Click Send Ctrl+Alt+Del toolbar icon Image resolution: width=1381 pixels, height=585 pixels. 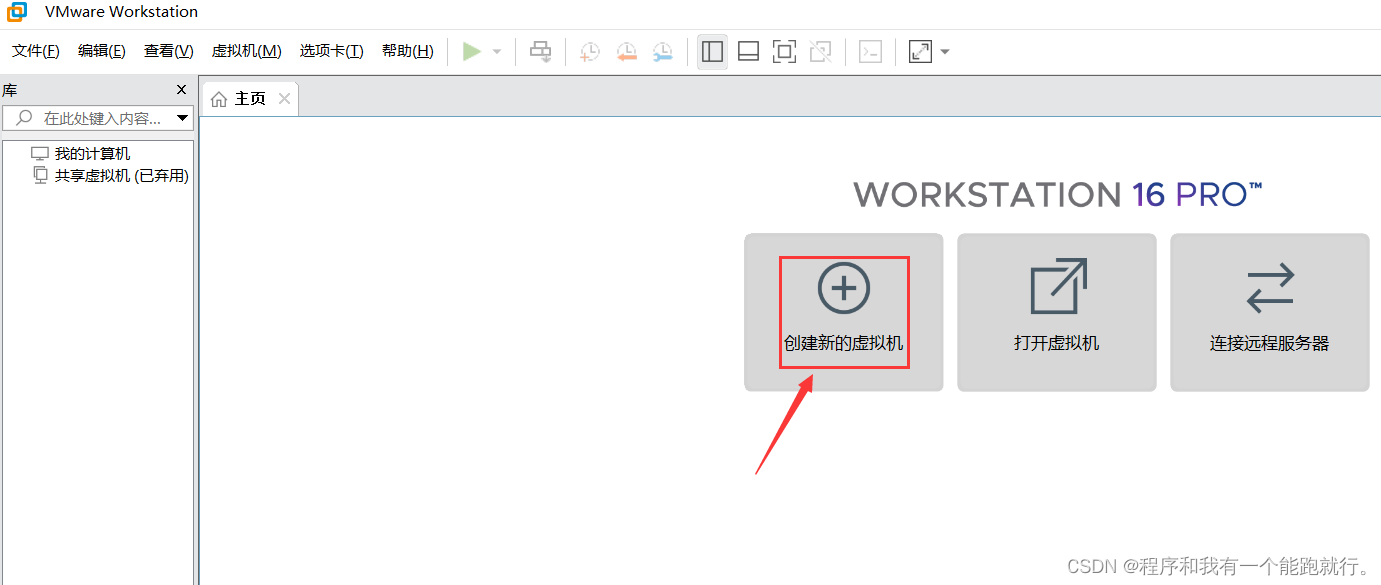[x=541, y=51]
